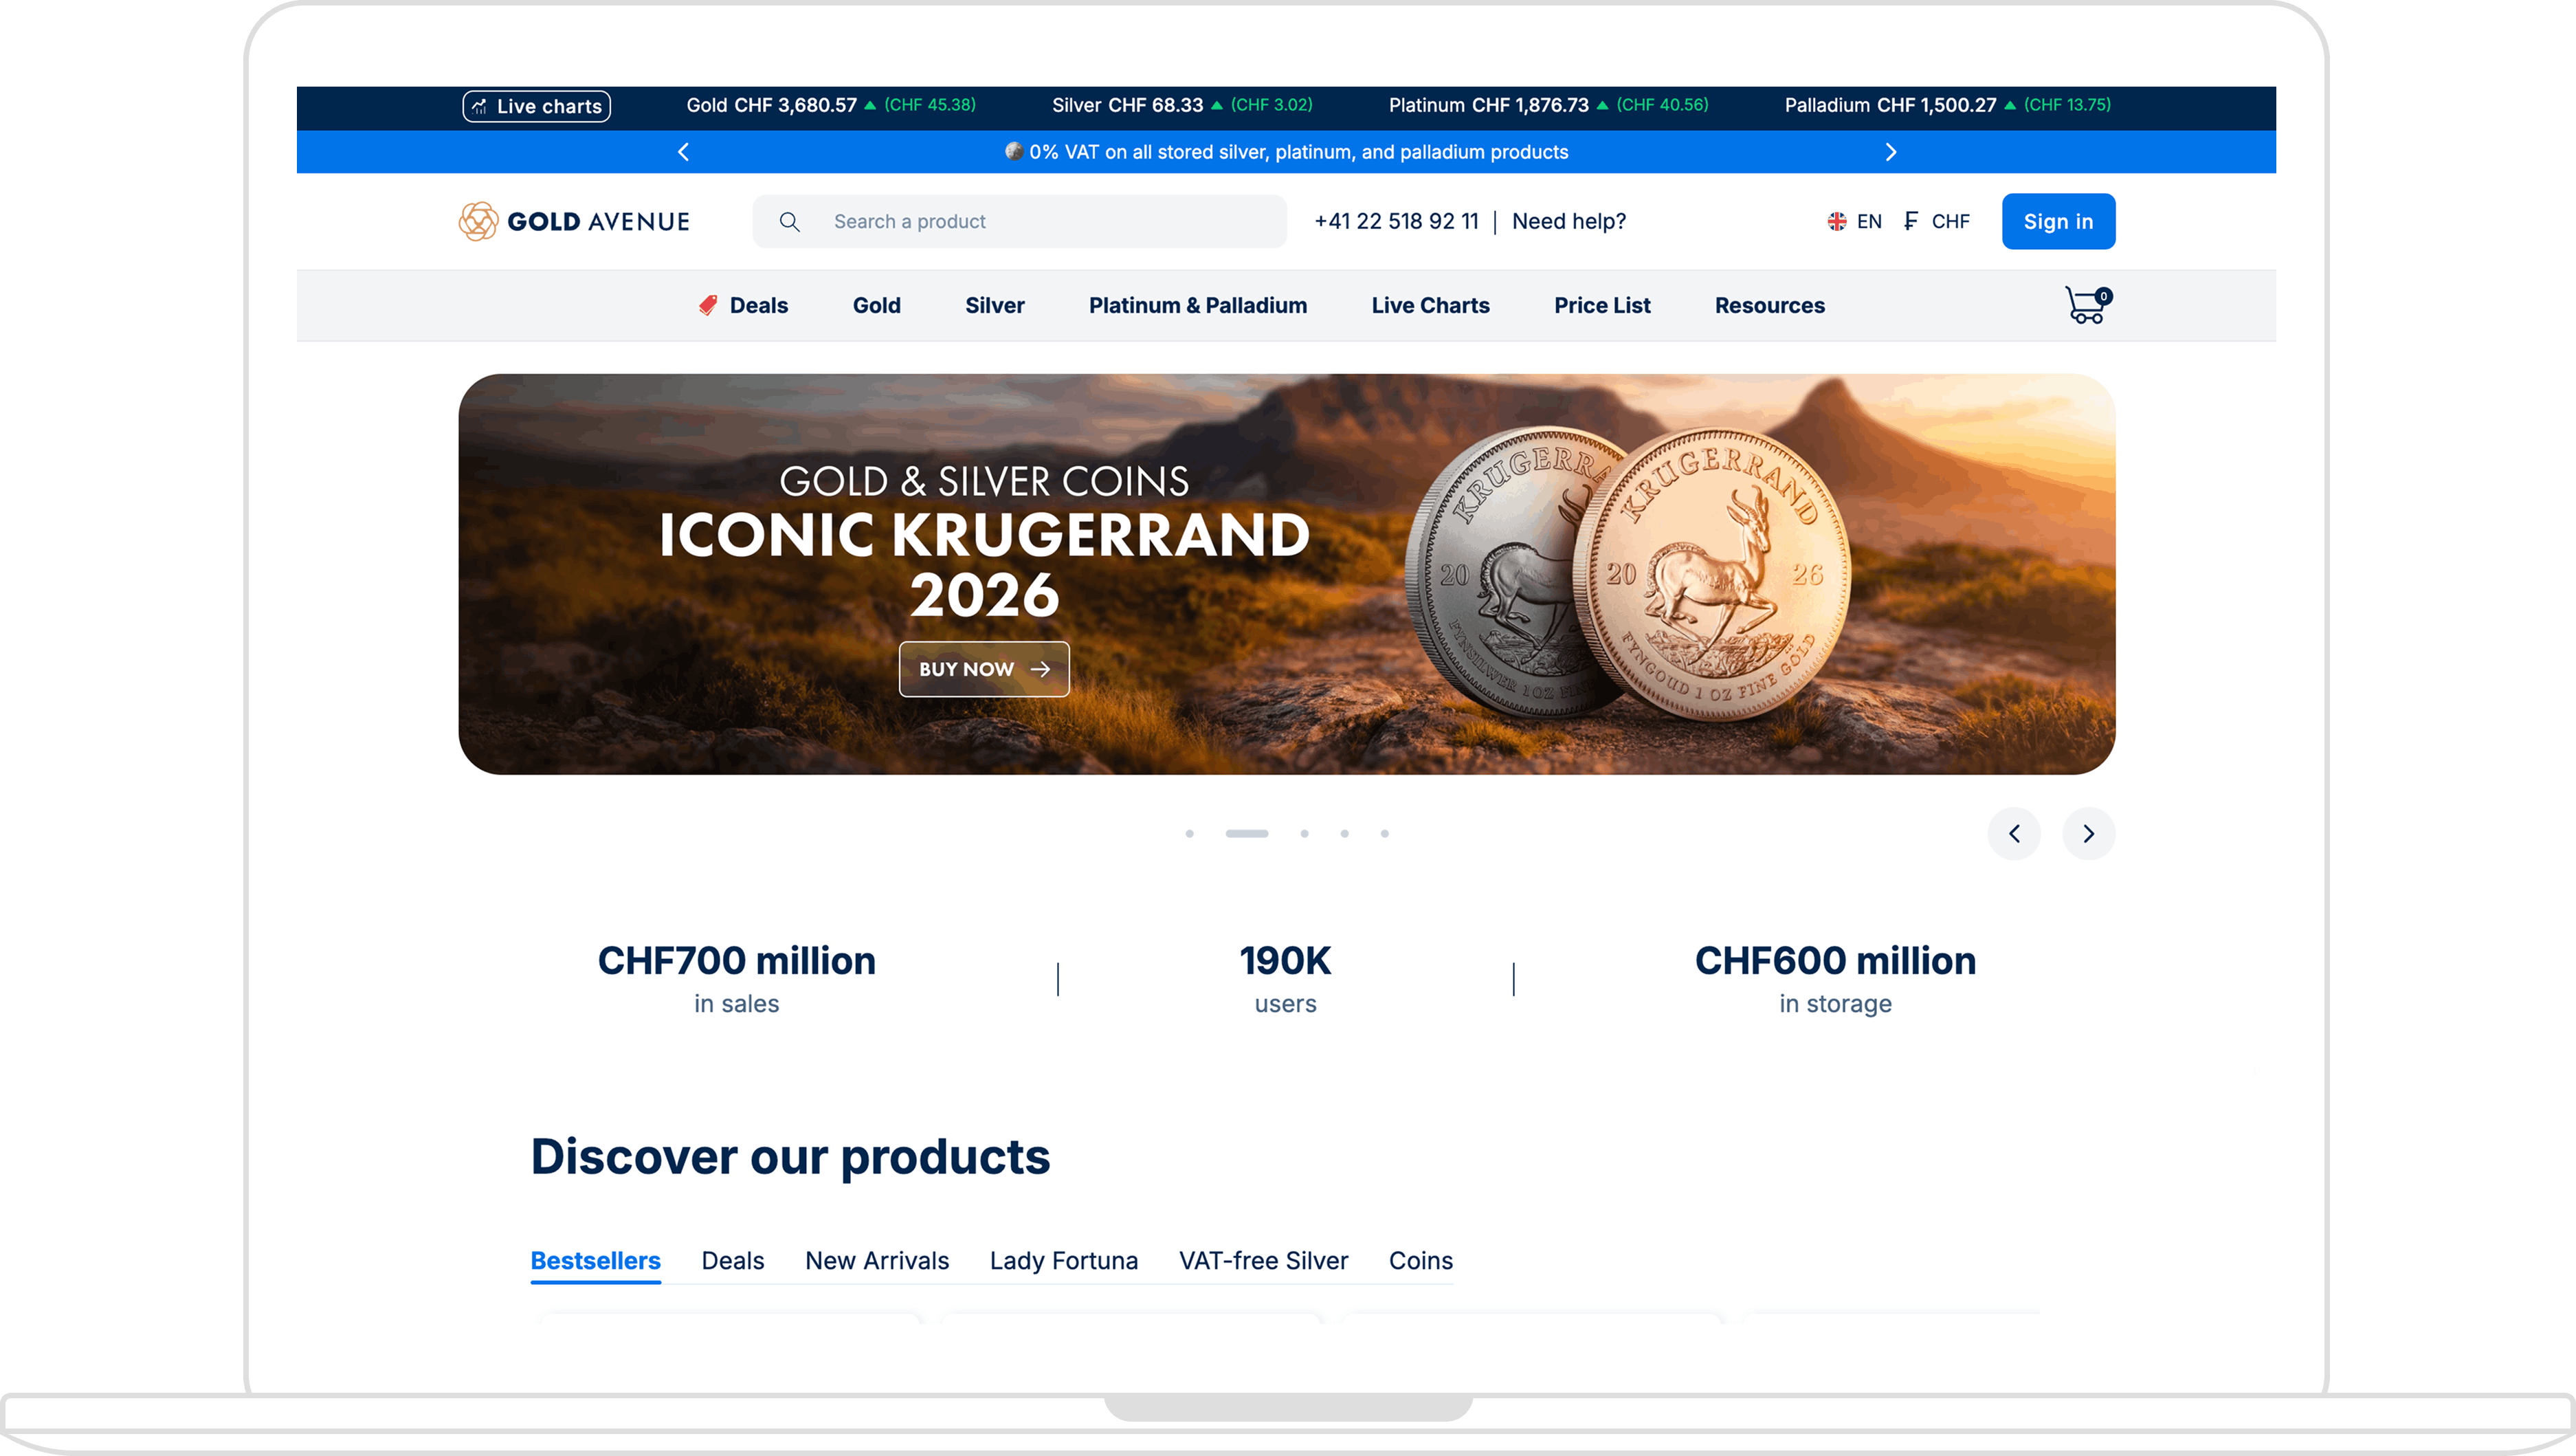Switch to the VAT-free Silver tab

pyautogui.click(x=1263, y=1260)
